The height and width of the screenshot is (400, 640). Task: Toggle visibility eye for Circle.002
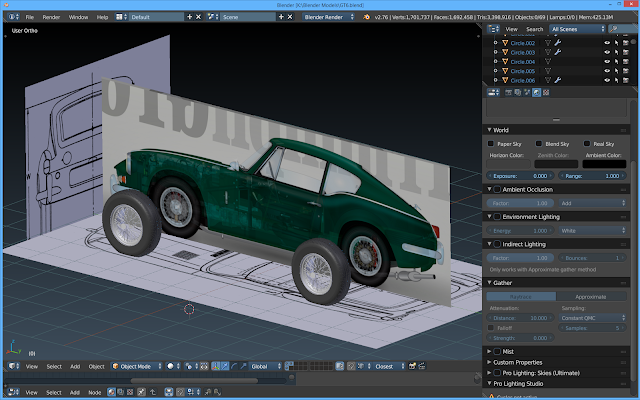click(607, 43)
